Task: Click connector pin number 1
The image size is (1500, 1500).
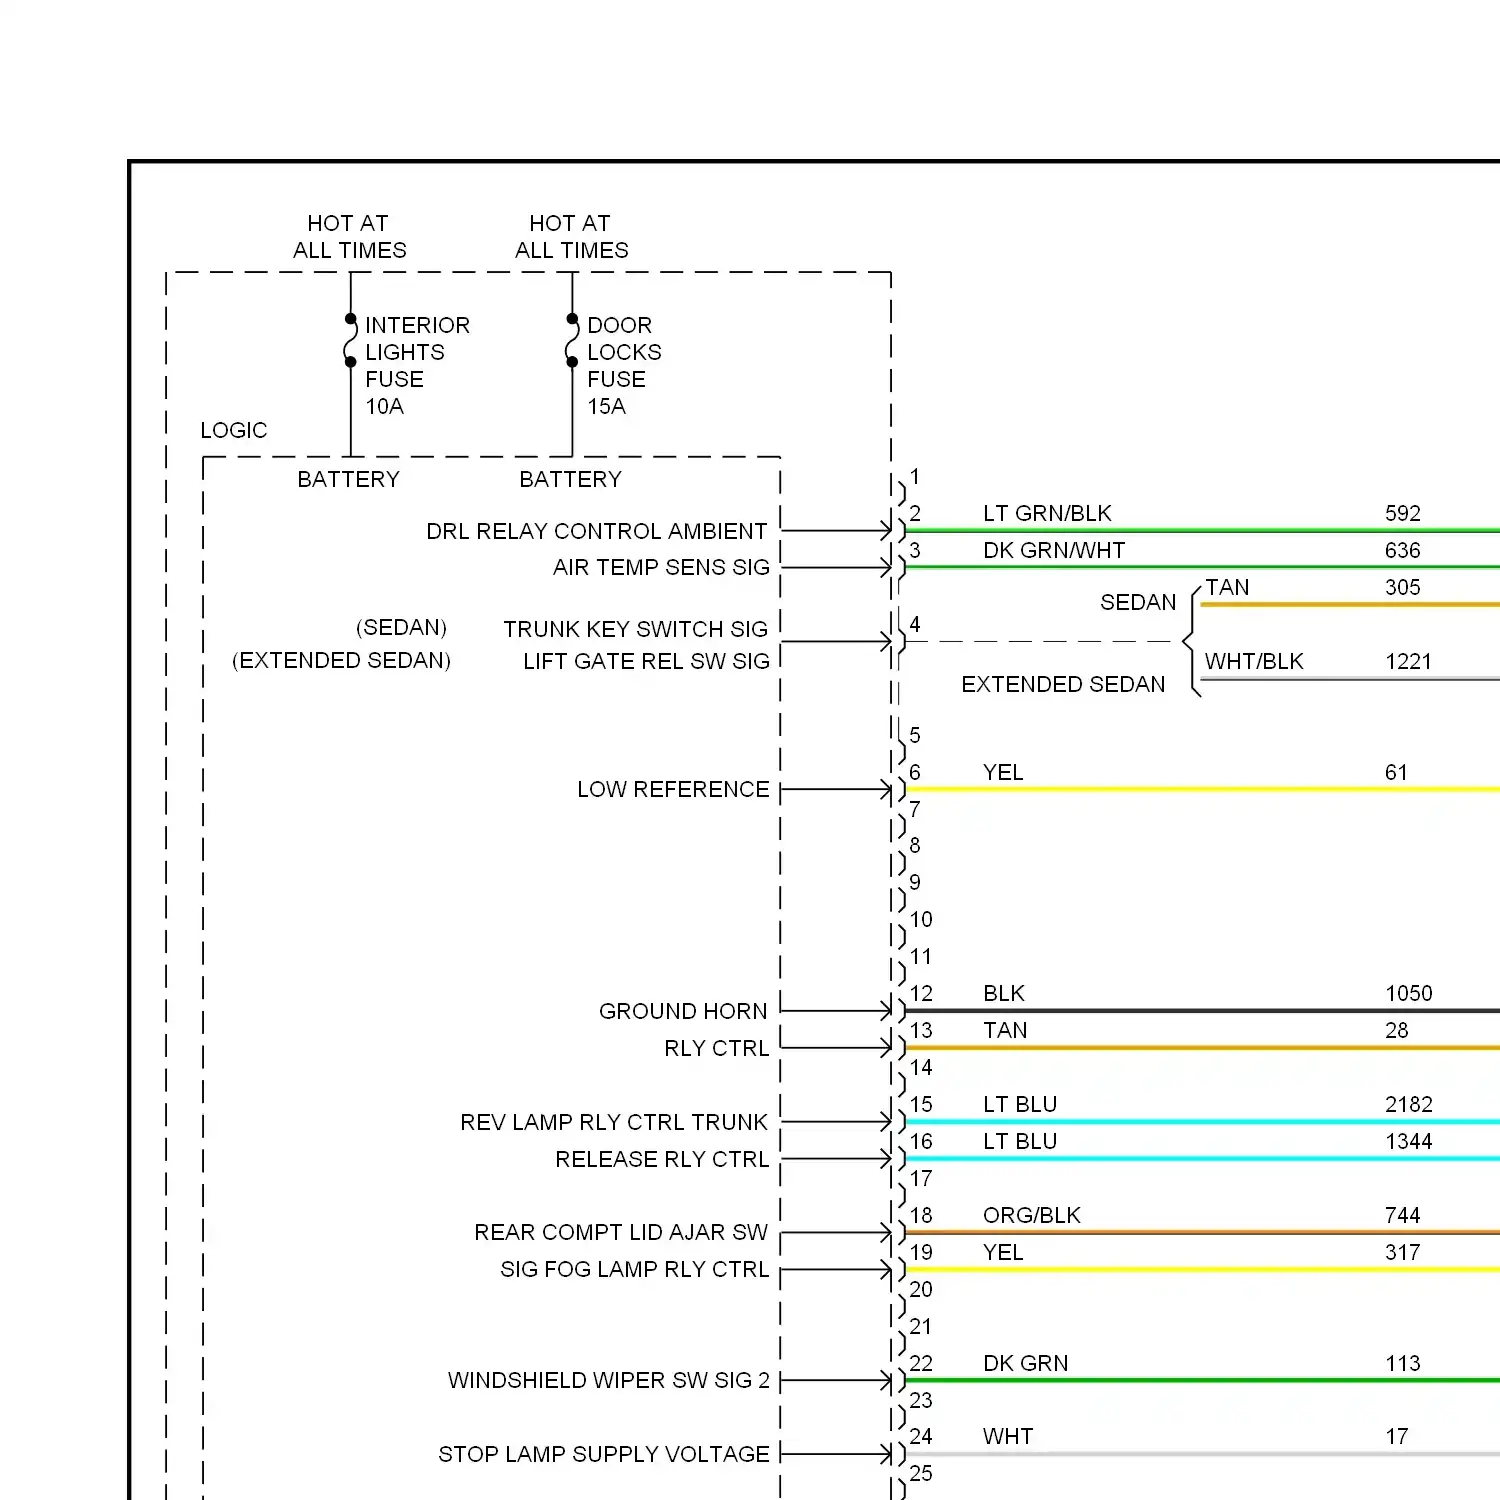Action: [x=914, y=476]
